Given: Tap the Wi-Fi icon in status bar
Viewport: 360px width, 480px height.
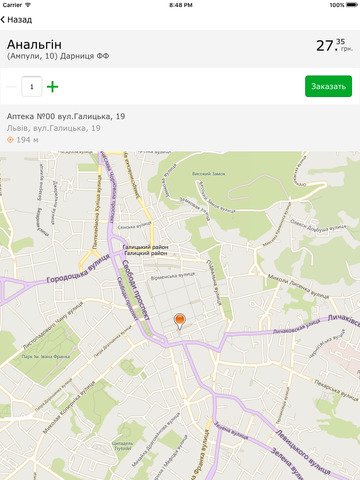Looking at the screenshot, I should tap(28, 5).
